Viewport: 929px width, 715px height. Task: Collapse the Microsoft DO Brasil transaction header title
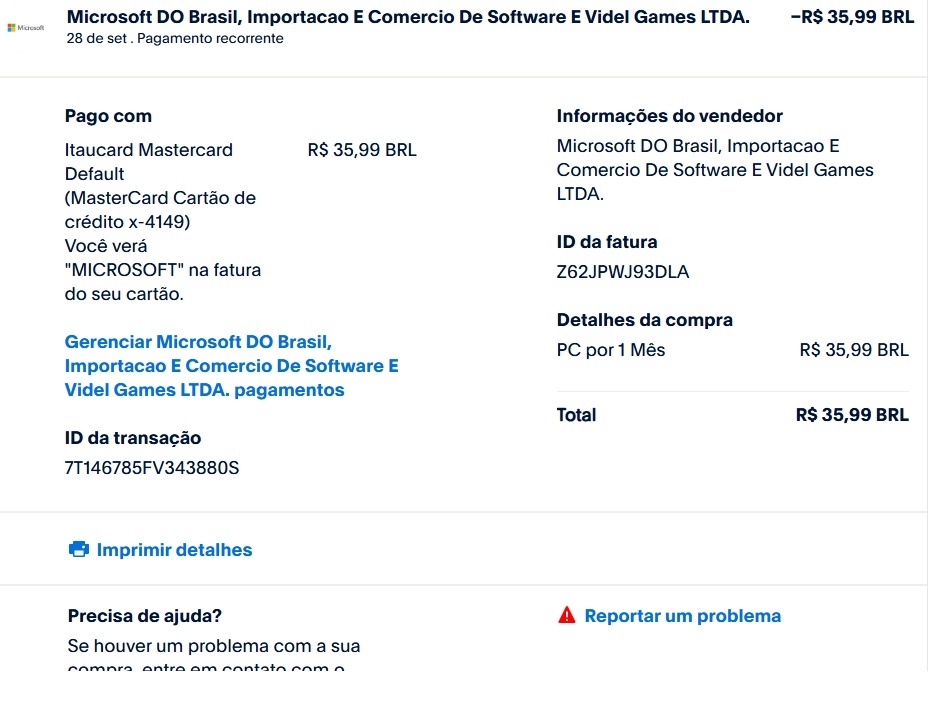(407, 17)
